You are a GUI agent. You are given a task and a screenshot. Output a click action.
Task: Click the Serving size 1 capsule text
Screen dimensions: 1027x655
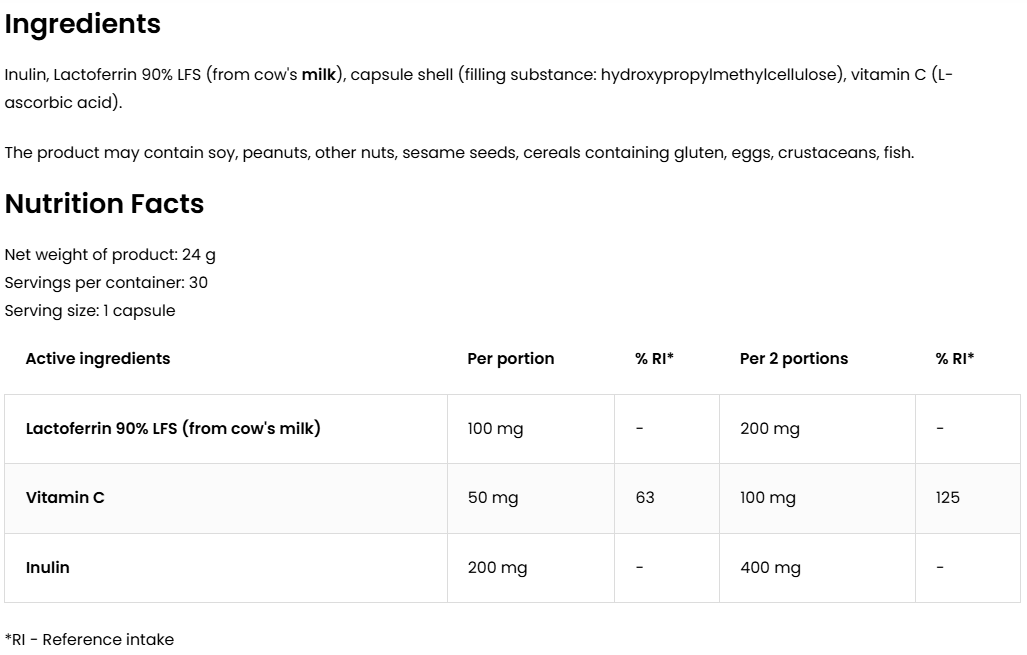coord(90,311)
